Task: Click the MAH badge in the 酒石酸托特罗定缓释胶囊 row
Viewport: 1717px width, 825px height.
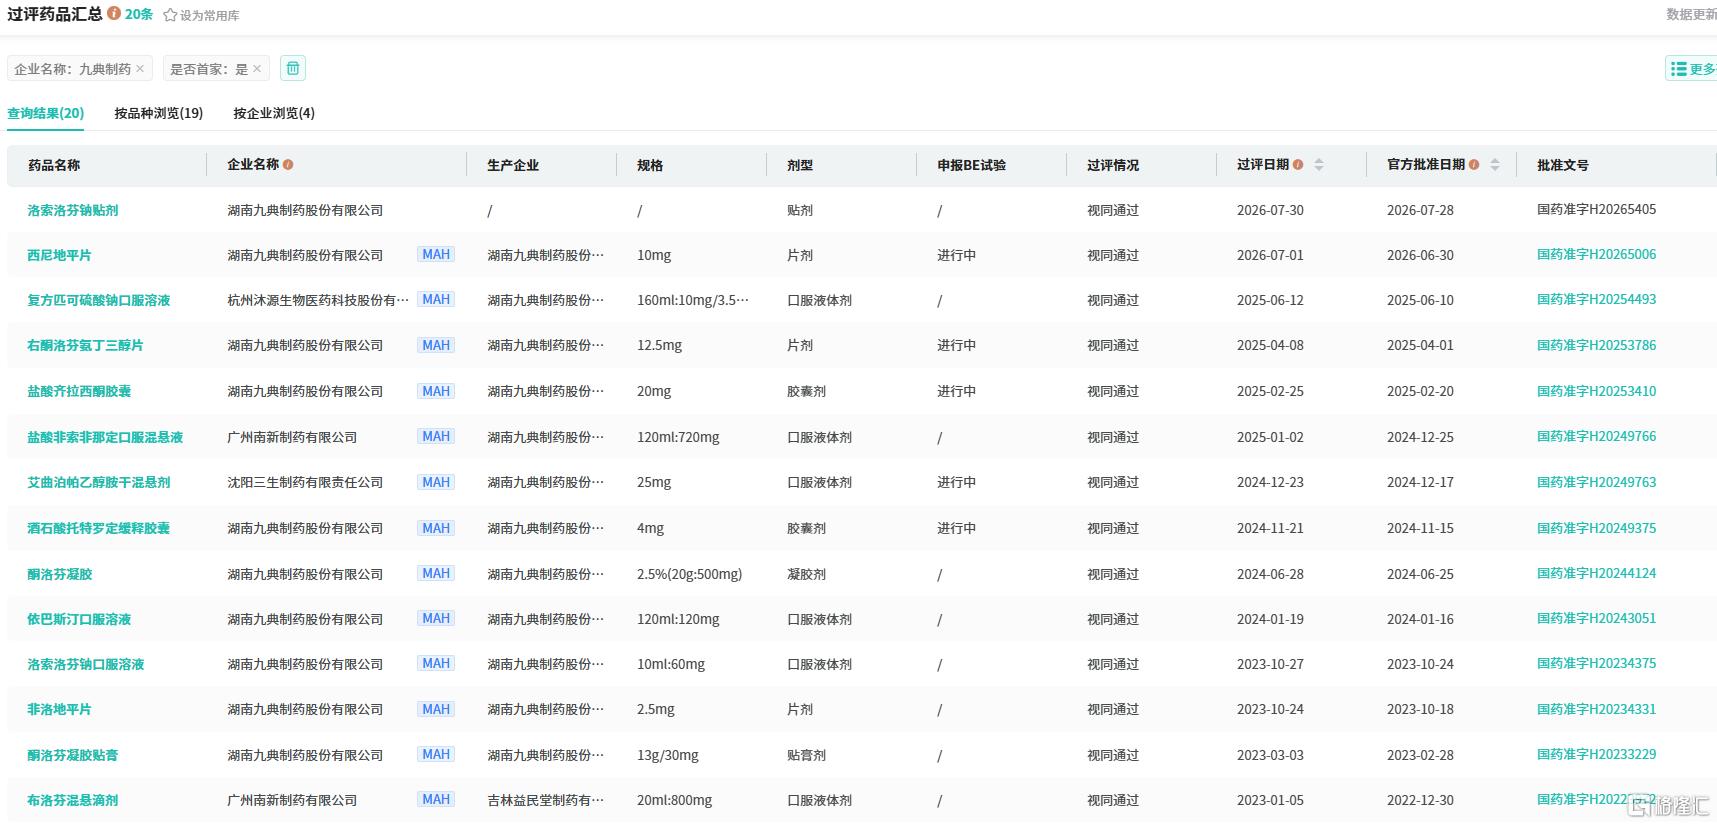Action: pyautogui.click(x=436, y=528)
